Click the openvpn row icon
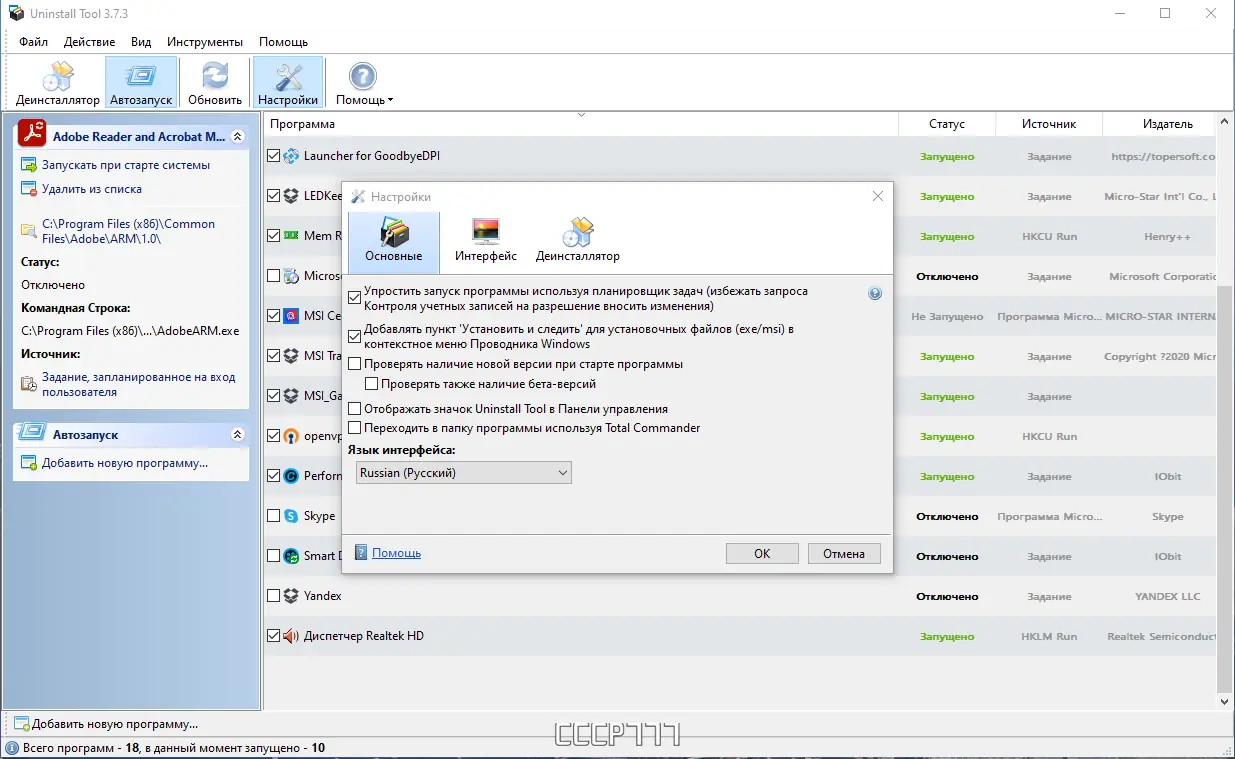The width and height of the screenshot is (1235, 759). coord(291,436)
